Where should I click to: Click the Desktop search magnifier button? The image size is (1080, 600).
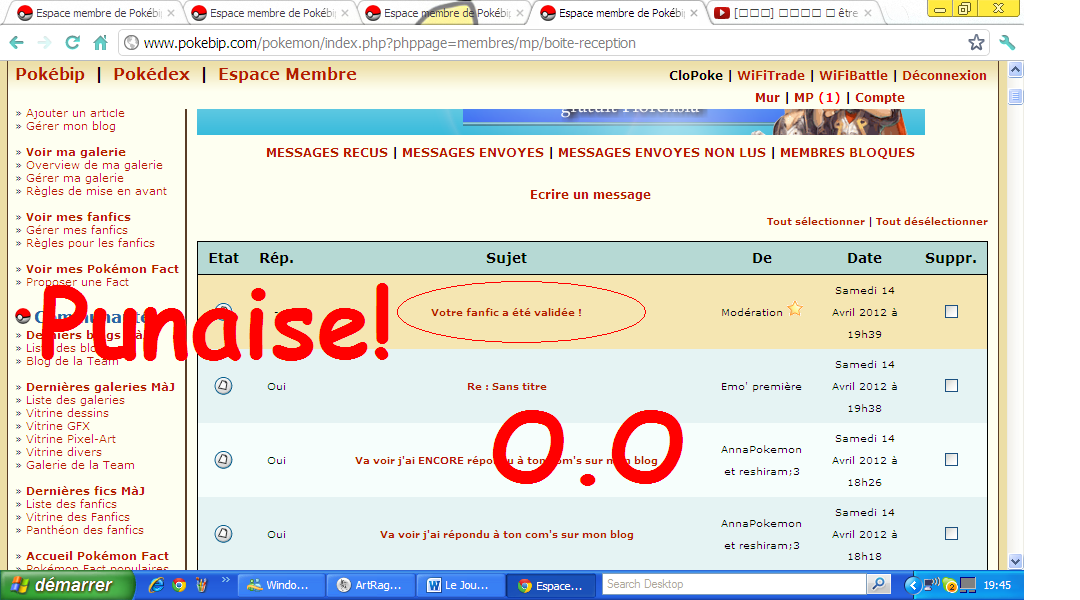click(878, 584)
